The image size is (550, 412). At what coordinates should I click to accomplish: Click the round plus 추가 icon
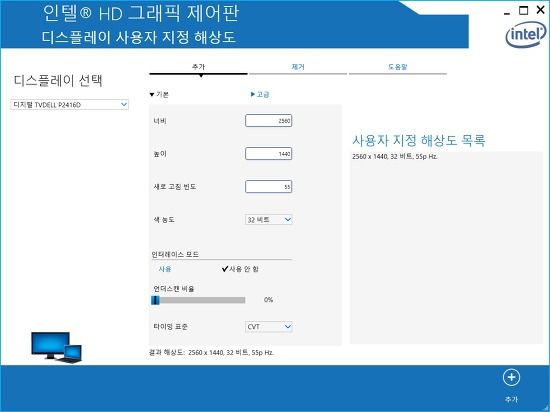(x=511, y=378)
